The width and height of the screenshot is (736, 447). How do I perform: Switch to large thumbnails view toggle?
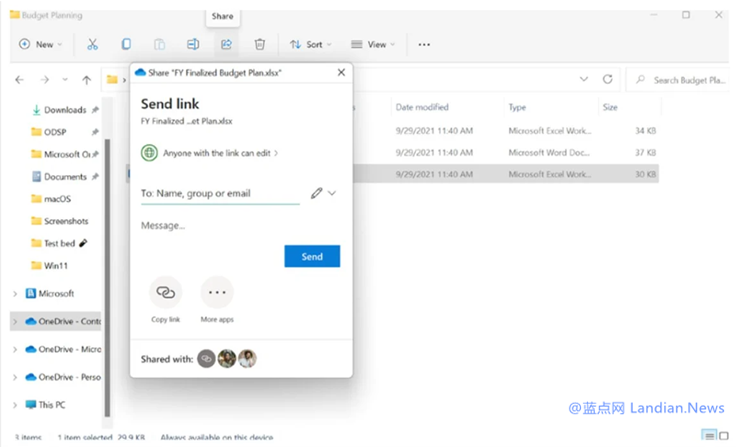click(x=725, y=435)
